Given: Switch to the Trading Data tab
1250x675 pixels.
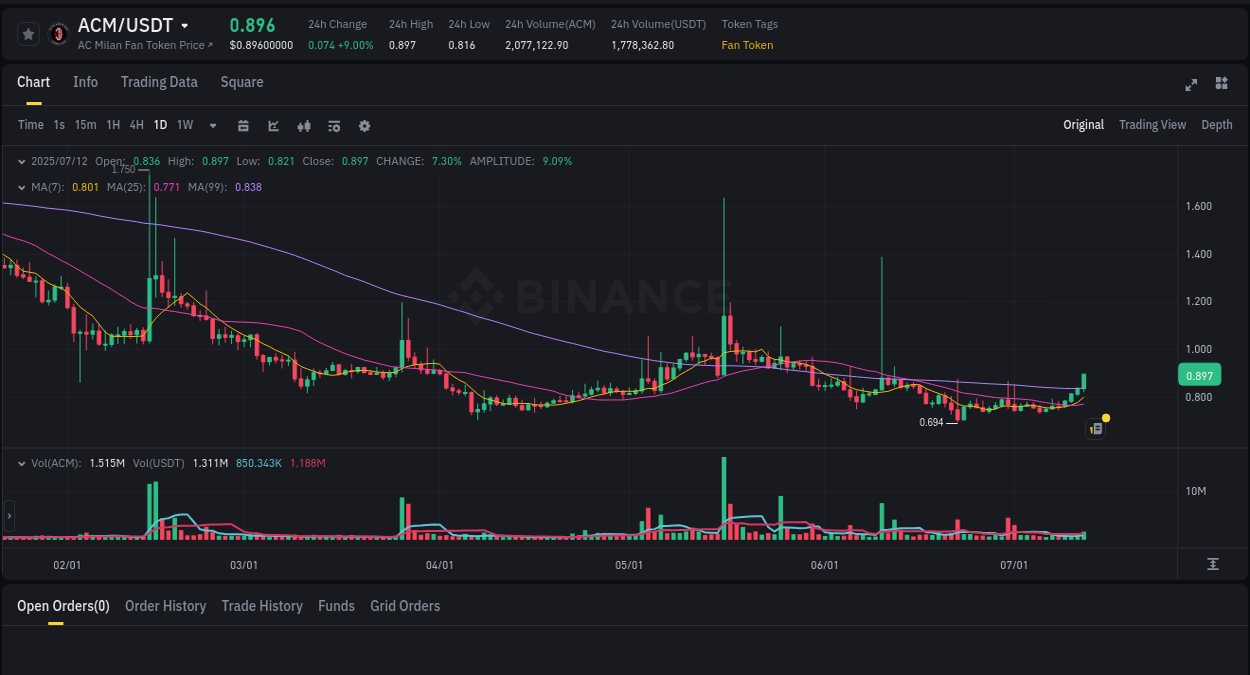Looking at the screenshot, I should coord(159,82).
